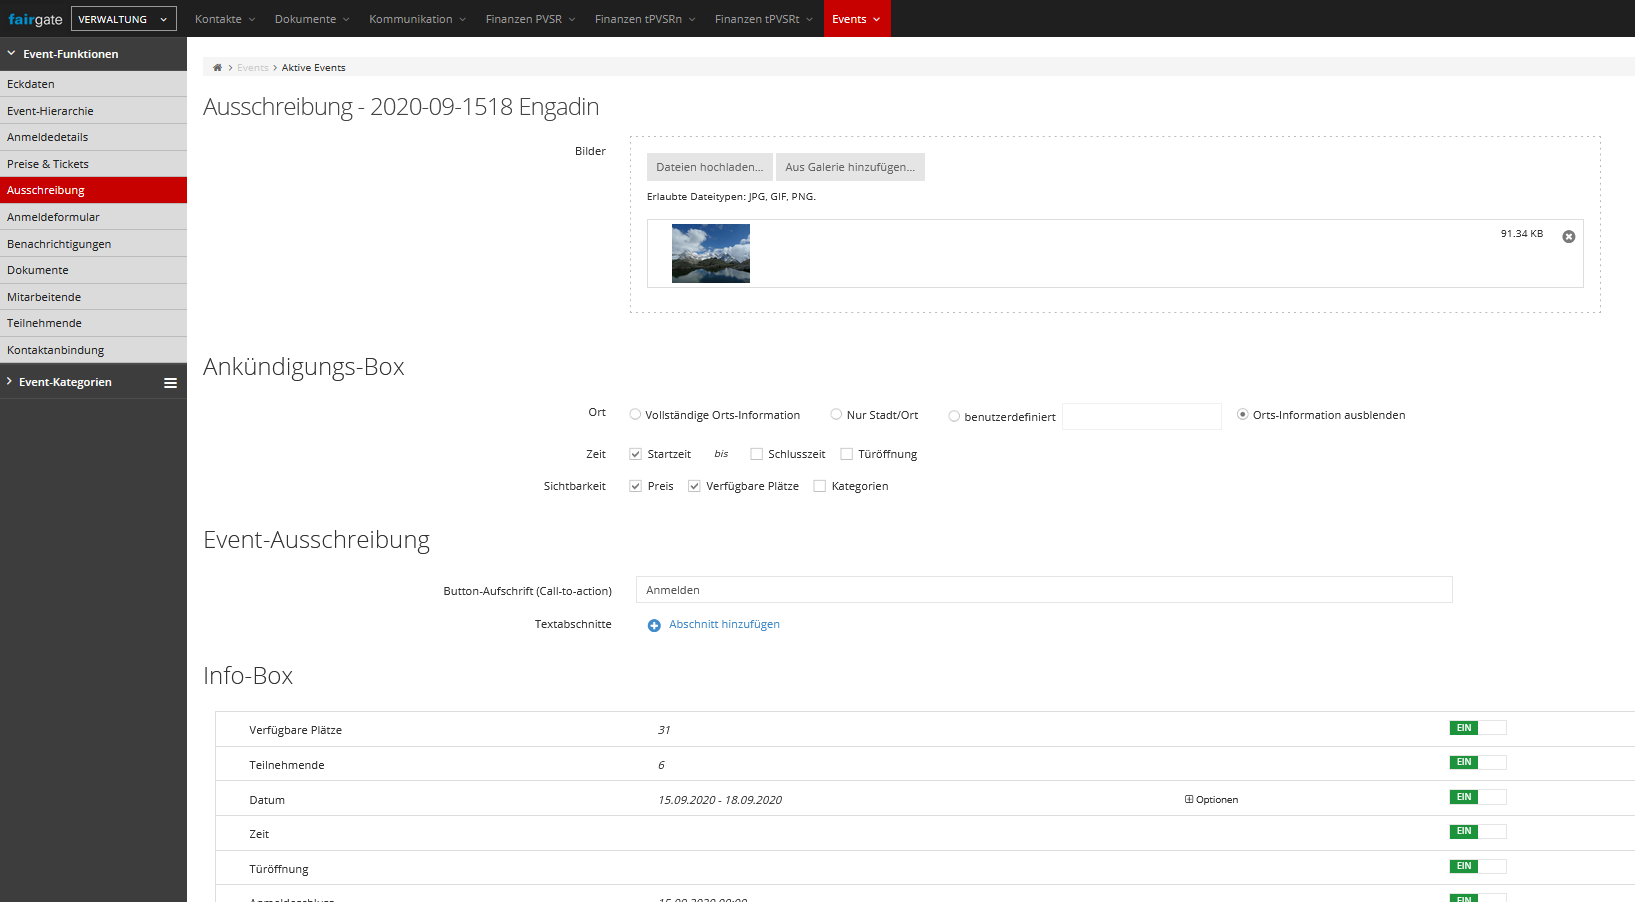Open the VERWALTUNG dropdown
Screen dimensions: 1635x902
tap(123, 19)
